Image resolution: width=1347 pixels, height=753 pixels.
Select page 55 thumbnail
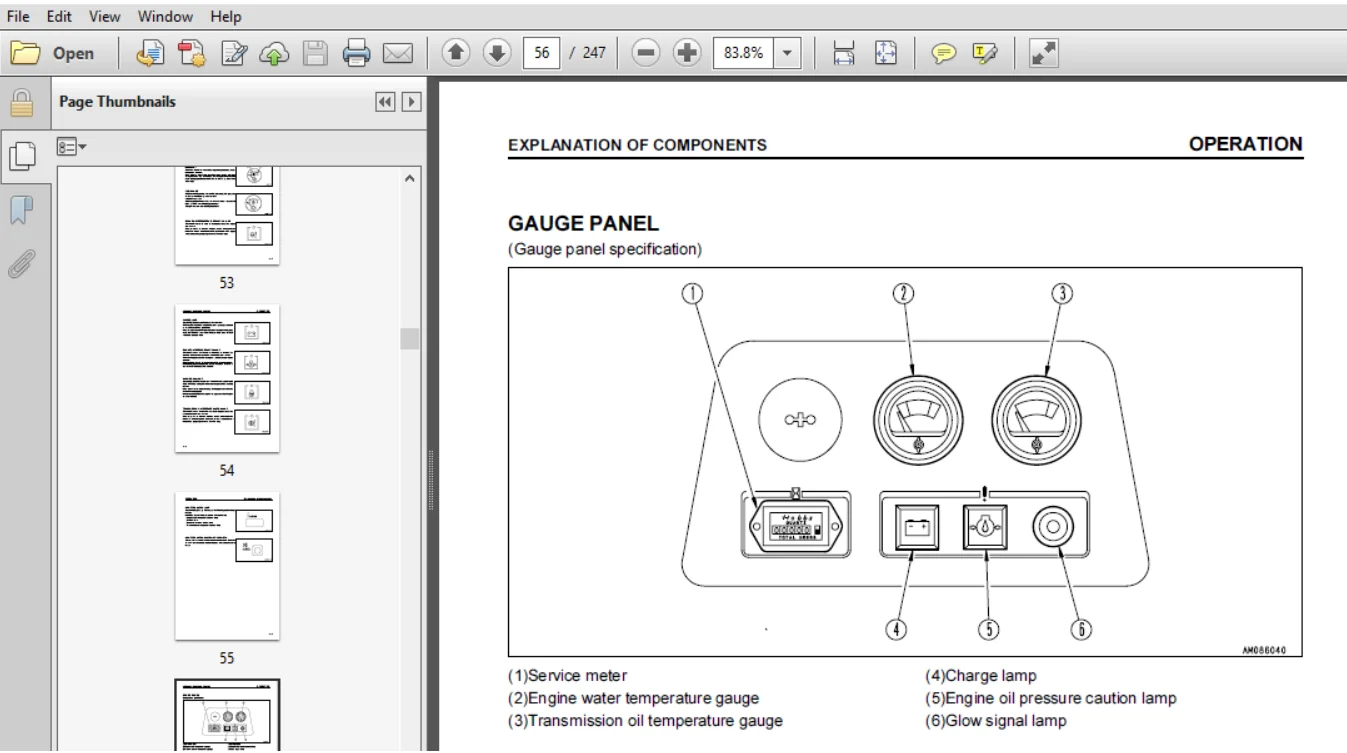(x=227, y=566)
